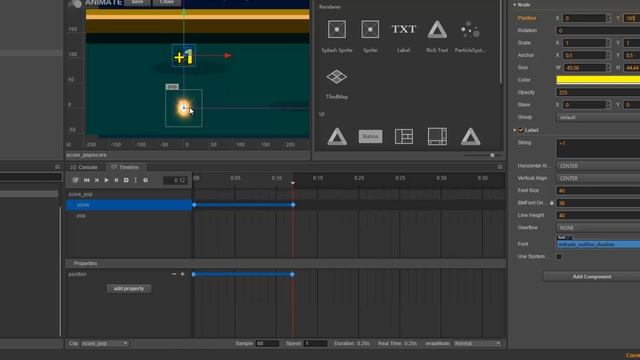Click the Add Component button
The height and width of the screenshot is (360, 640).
[x=591, y=276]
